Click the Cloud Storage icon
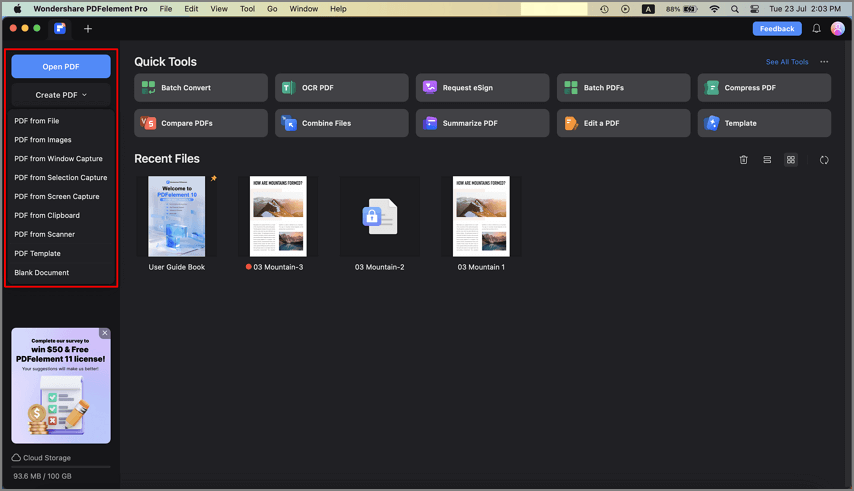 coord(16,458)
